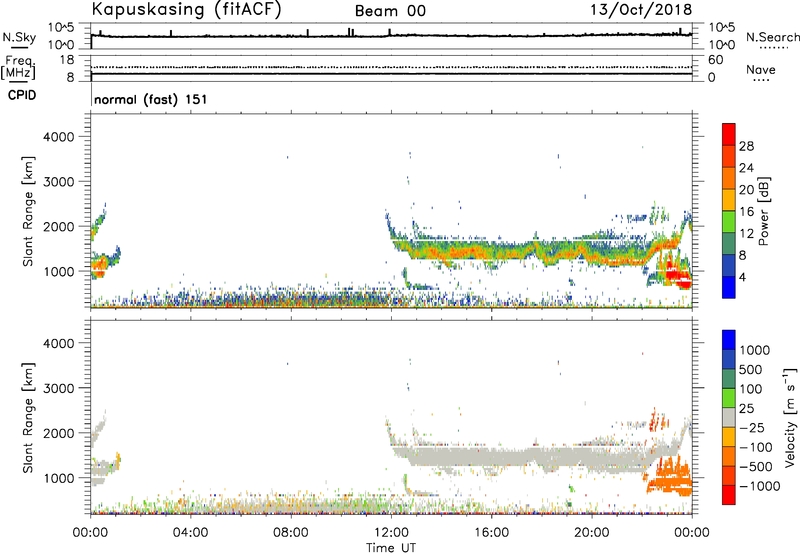Image resolution: width=800 pixels, height=554 pixels.
Task: Click the 04:00 time axis label
Action: pos(190,533)
